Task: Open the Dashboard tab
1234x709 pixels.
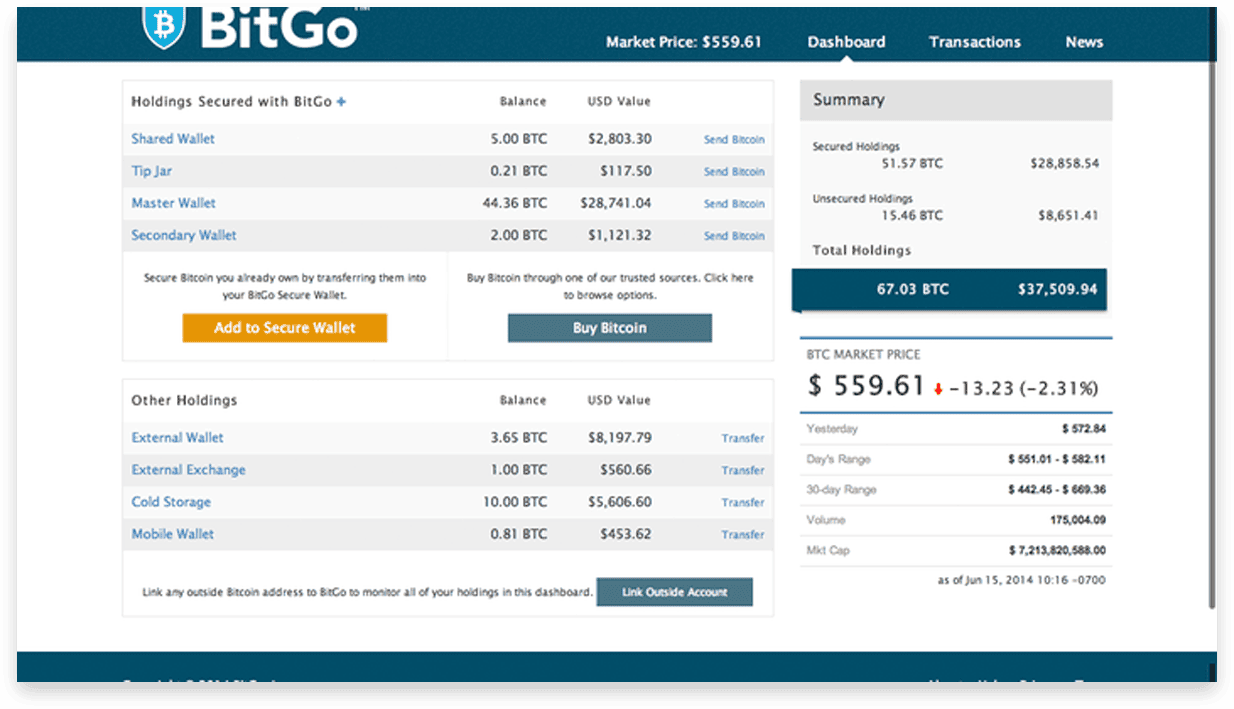Action: [846, 42]
